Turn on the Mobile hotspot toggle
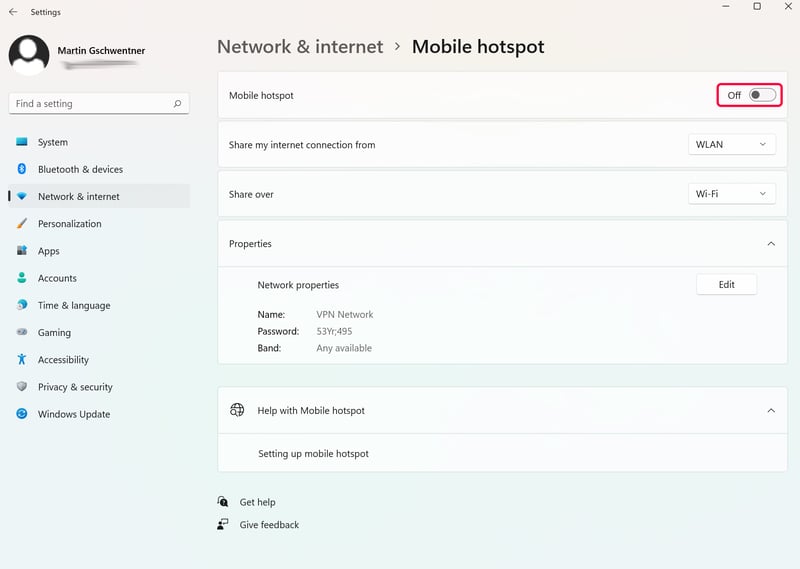Screen dimensions: 800x569 tap(762, 95)
